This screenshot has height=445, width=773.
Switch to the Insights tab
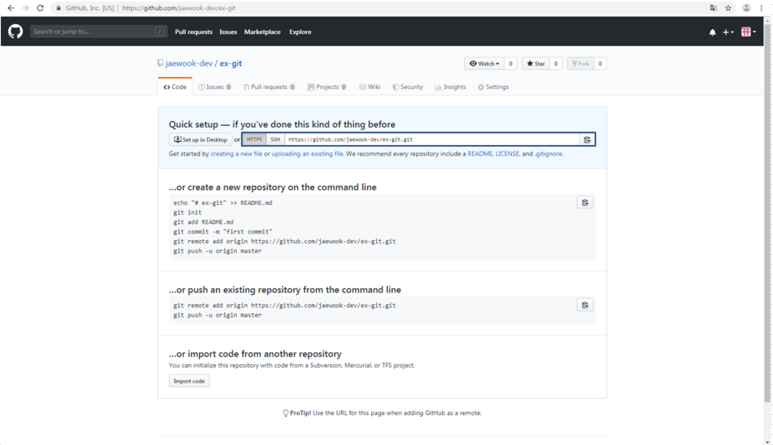450,87
